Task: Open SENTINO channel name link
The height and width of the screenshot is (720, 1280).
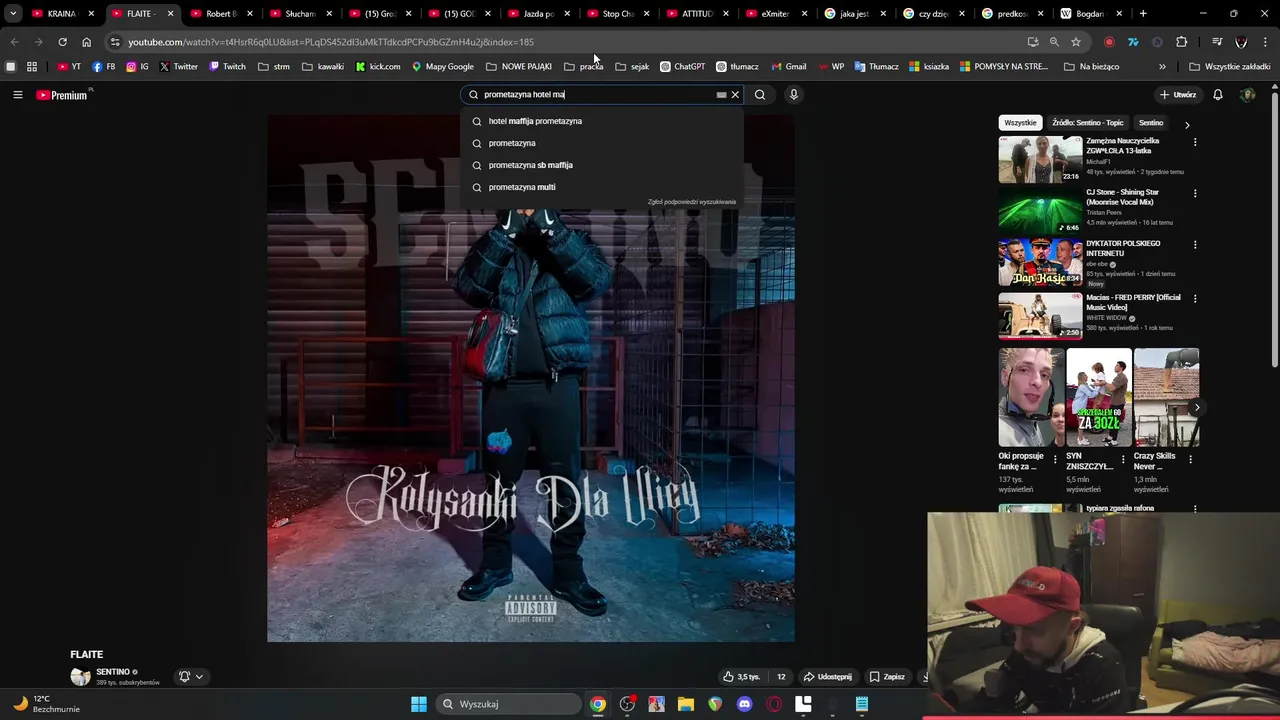Action: pyautogui.click(x=113, y=672)
